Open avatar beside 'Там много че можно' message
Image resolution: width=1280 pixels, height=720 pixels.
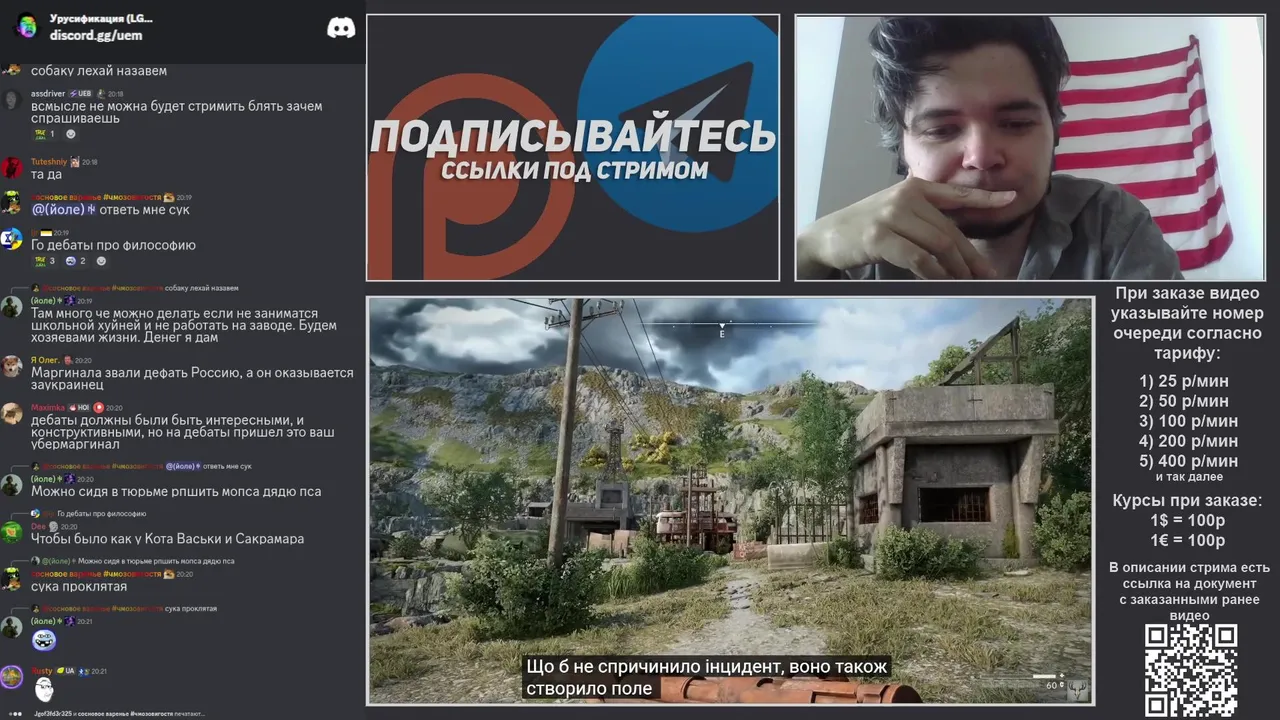pos(11,307)
